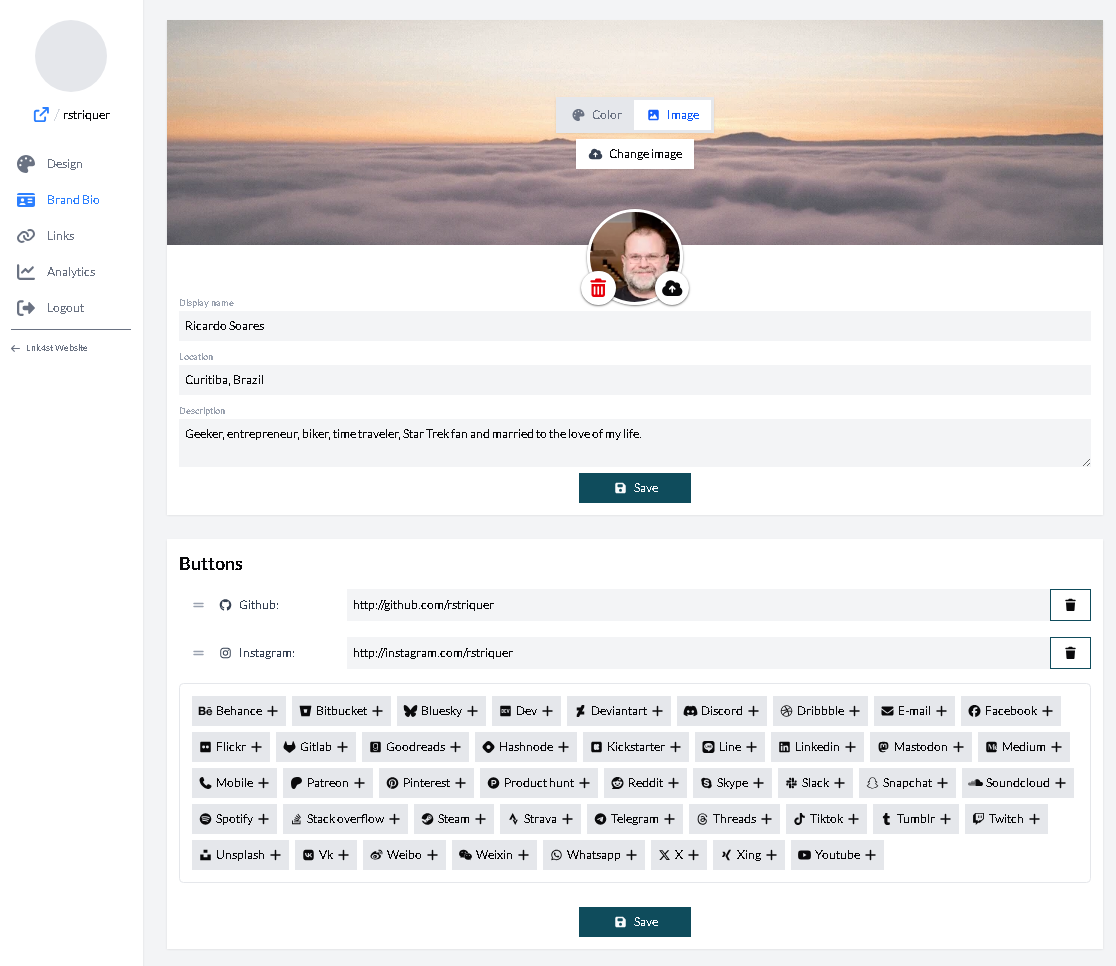Viewport: 1116px width, 966px height.
Task: Click the Change image button
Action: (635, 154)
